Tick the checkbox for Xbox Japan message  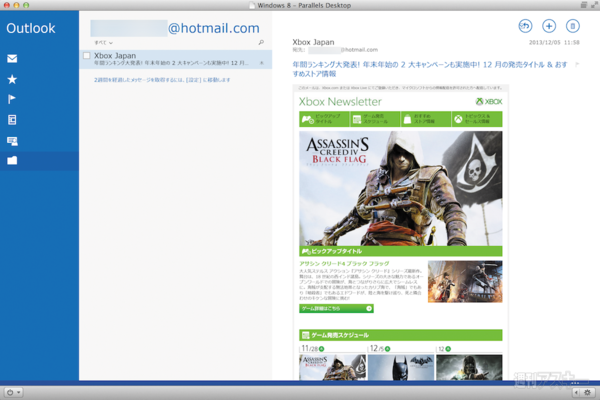pos(86,56)
